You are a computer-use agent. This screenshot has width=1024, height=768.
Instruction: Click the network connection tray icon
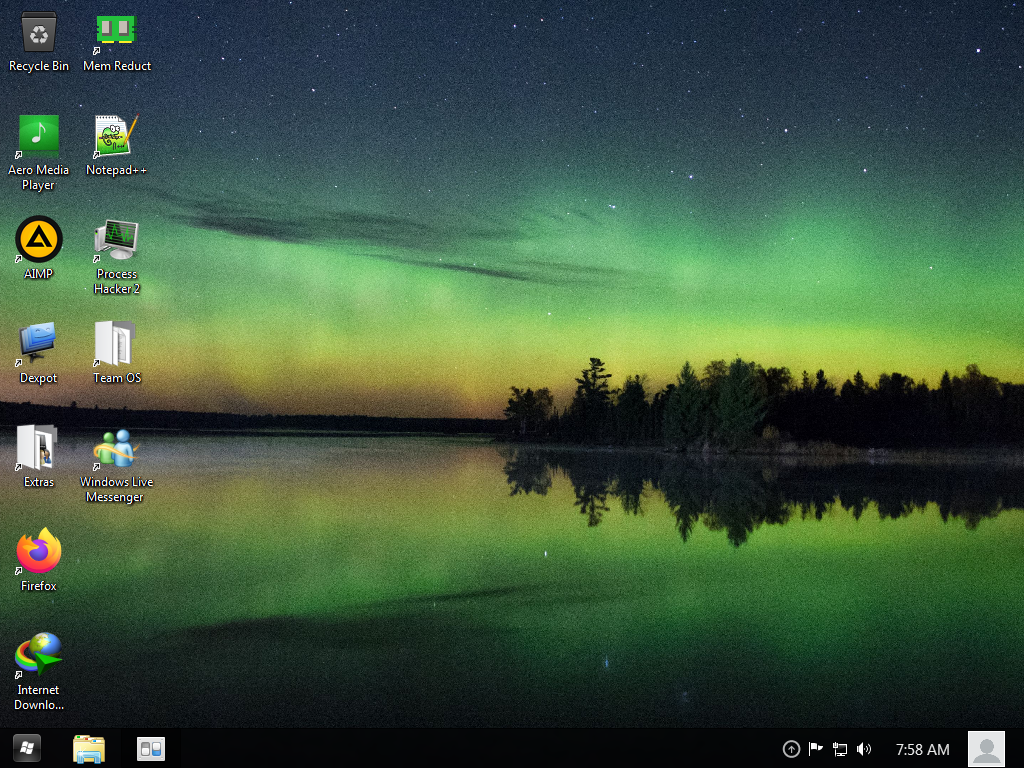click(840, 749)
